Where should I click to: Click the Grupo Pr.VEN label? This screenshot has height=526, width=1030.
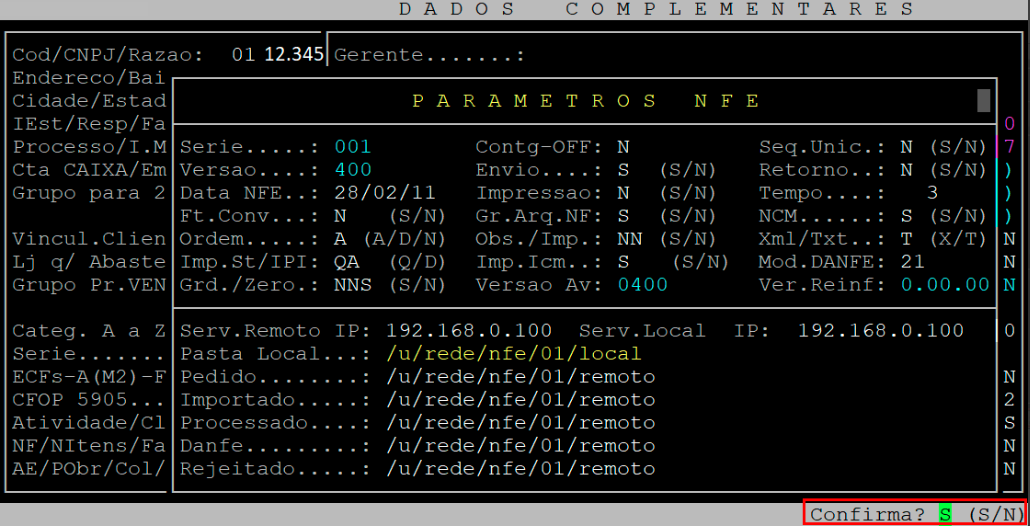click(x=89, y=285)
